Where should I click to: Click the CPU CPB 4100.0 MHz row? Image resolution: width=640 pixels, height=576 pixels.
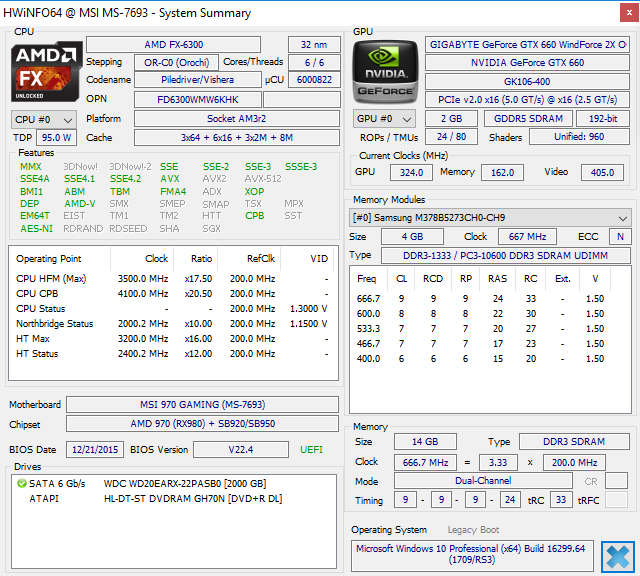[172, 294]
